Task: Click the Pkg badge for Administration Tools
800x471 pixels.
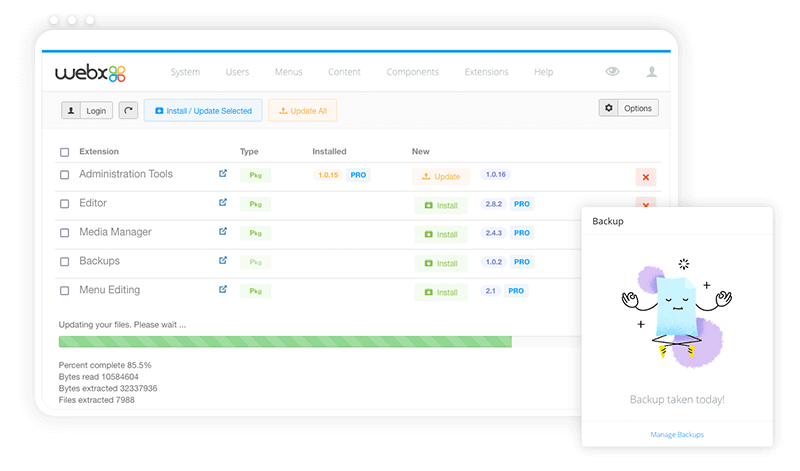Action: 256,175
